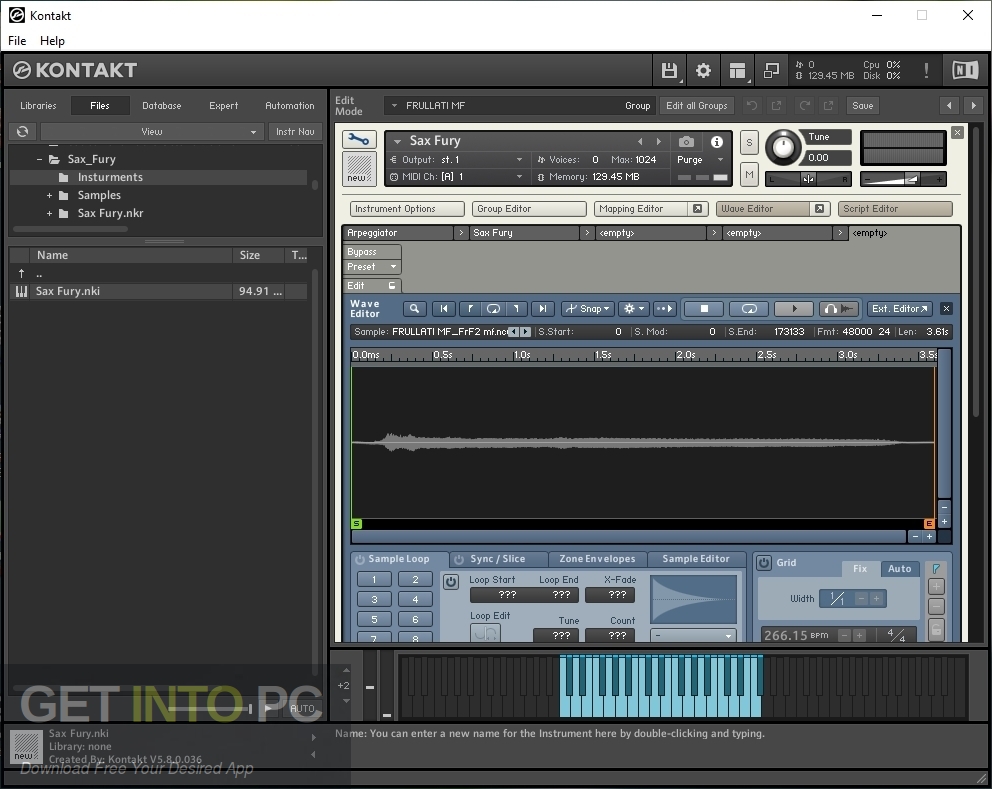
Task: Show instrument info icon
Action: tap(716, 142)
